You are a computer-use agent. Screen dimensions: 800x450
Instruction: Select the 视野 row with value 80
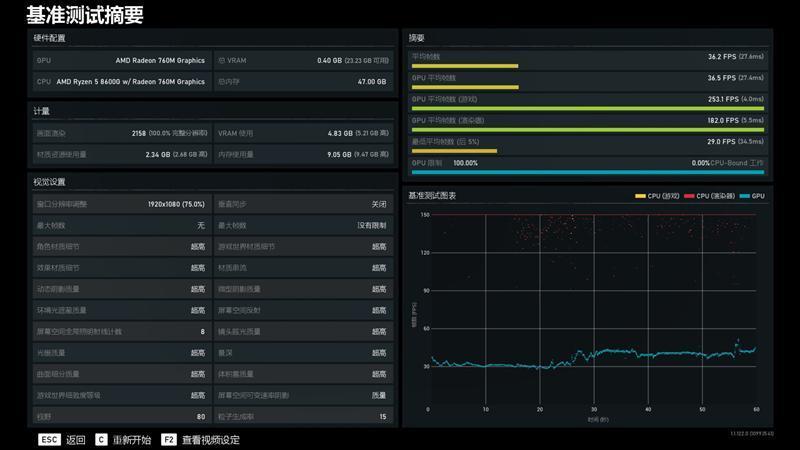point(121,416)
